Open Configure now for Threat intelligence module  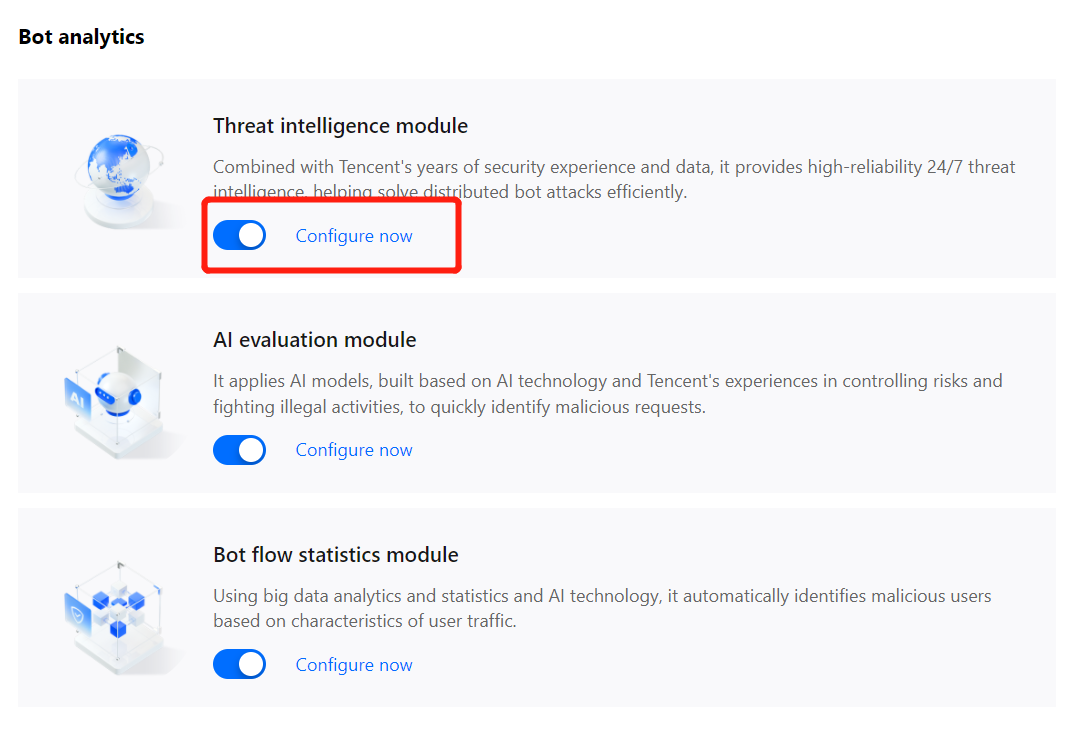354,236
